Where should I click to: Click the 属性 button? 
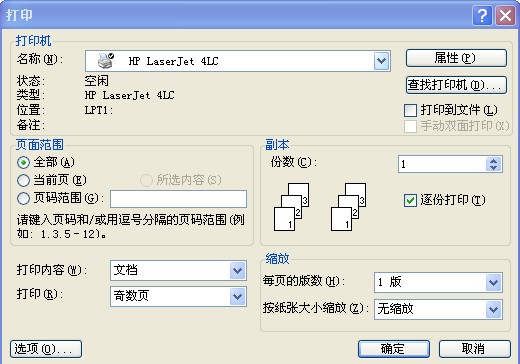[x=456, y=58]
